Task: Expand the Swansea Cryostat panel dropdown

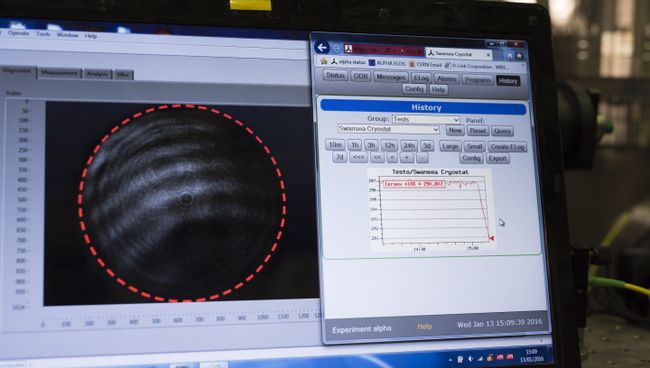Action: click(x=388, y=129)
